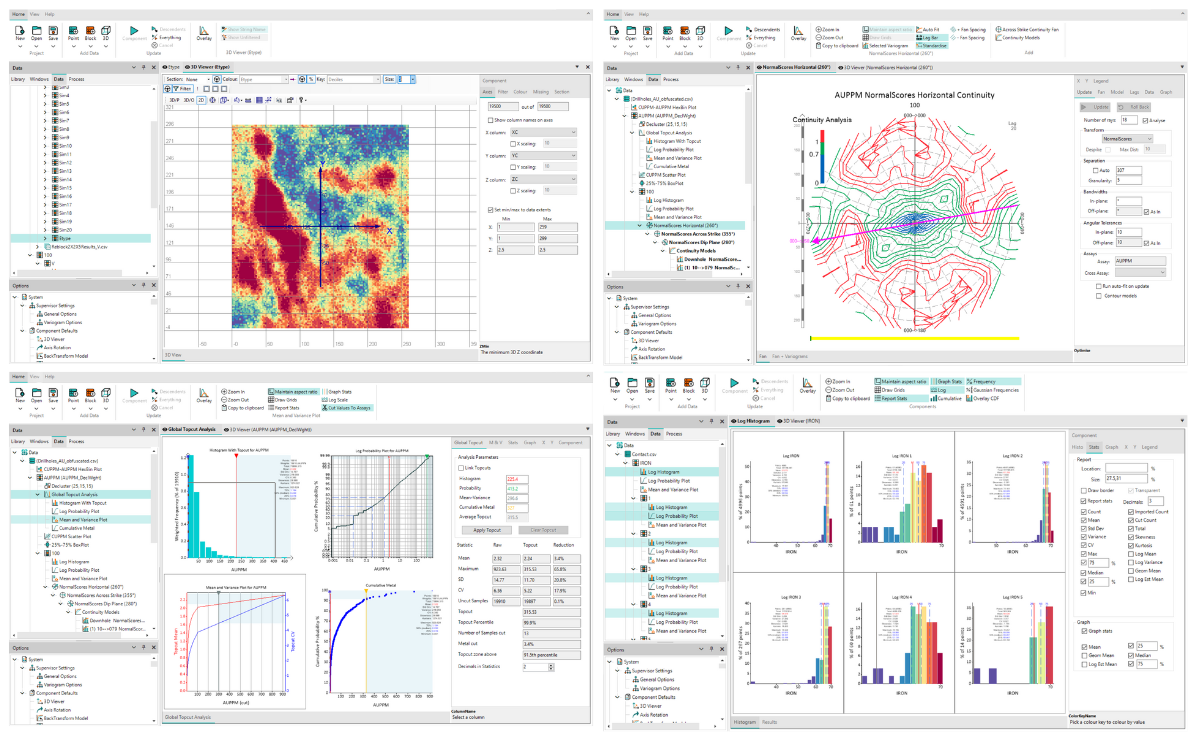Toggle Show column names on axes
This screenshot has height=736, width=1196.
(x=490, y=120)
